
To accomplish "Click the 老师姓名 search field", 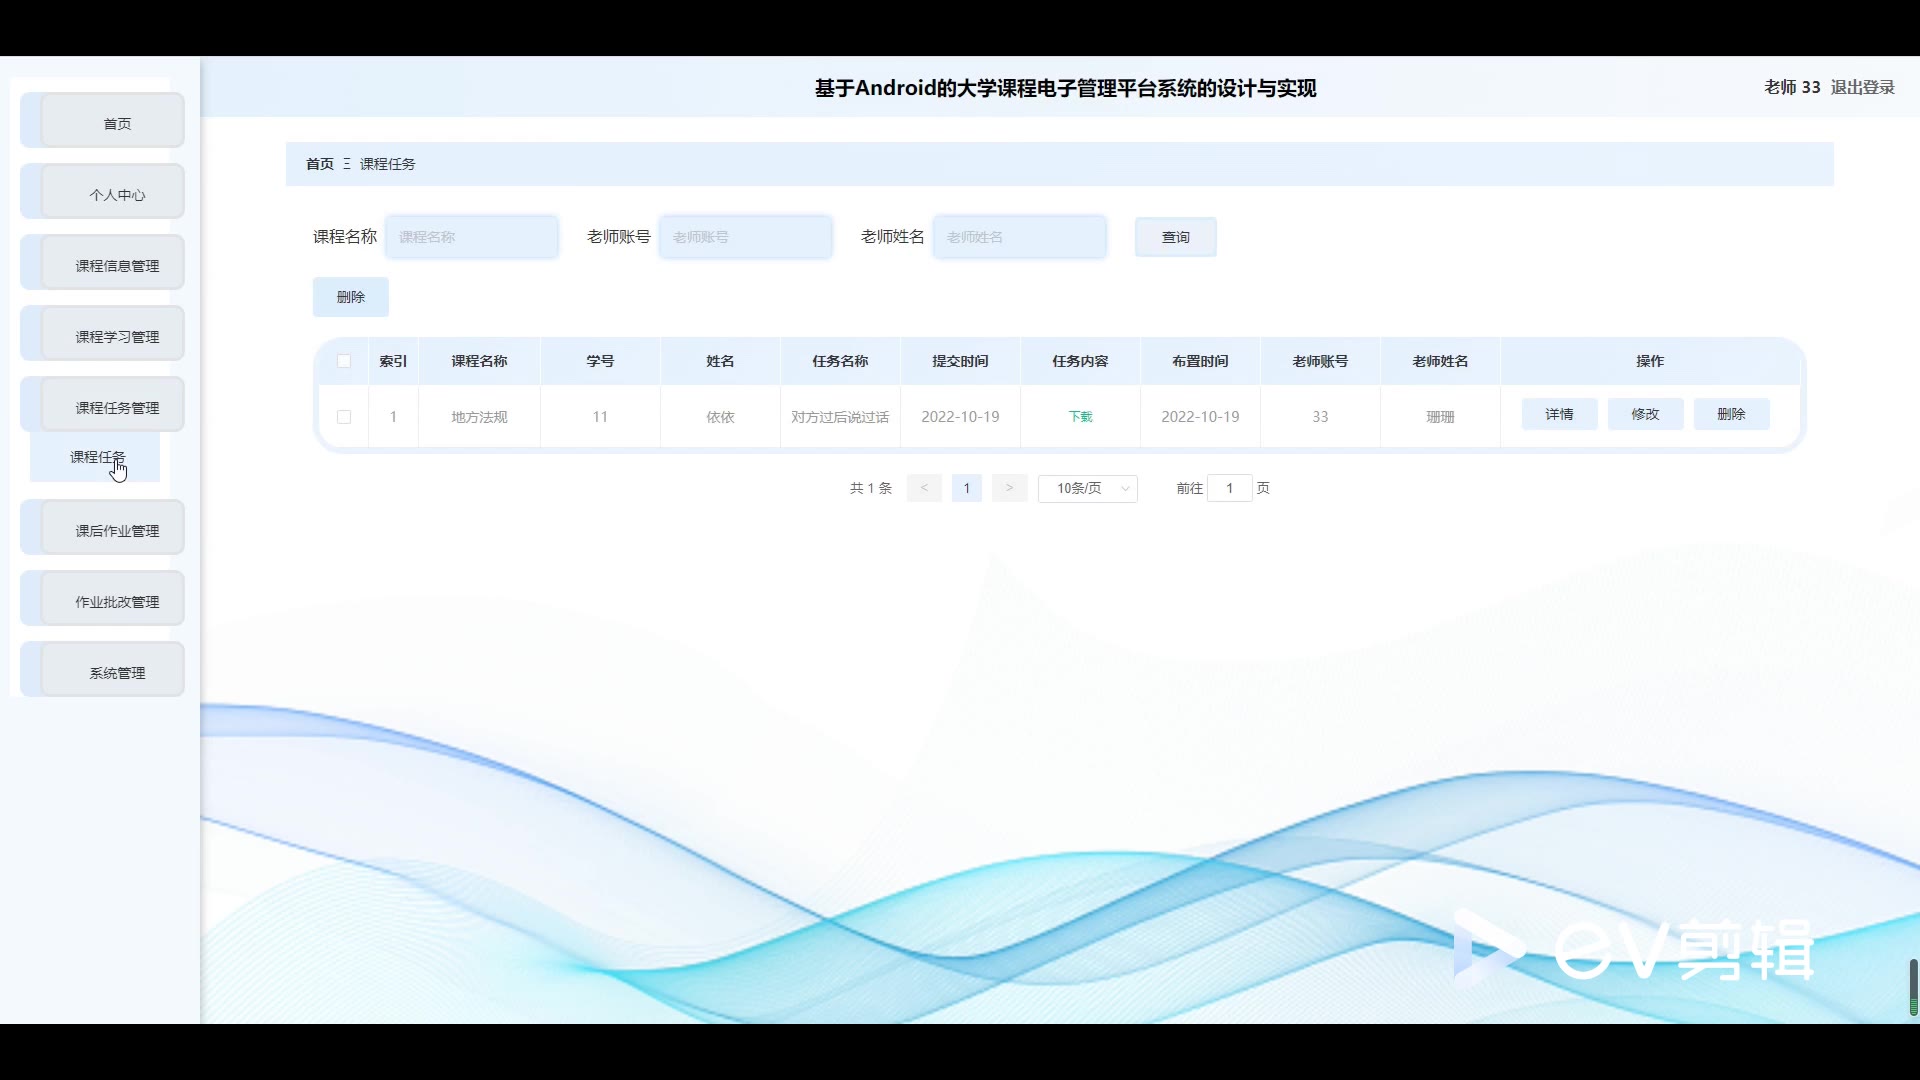I will 1020,237.
